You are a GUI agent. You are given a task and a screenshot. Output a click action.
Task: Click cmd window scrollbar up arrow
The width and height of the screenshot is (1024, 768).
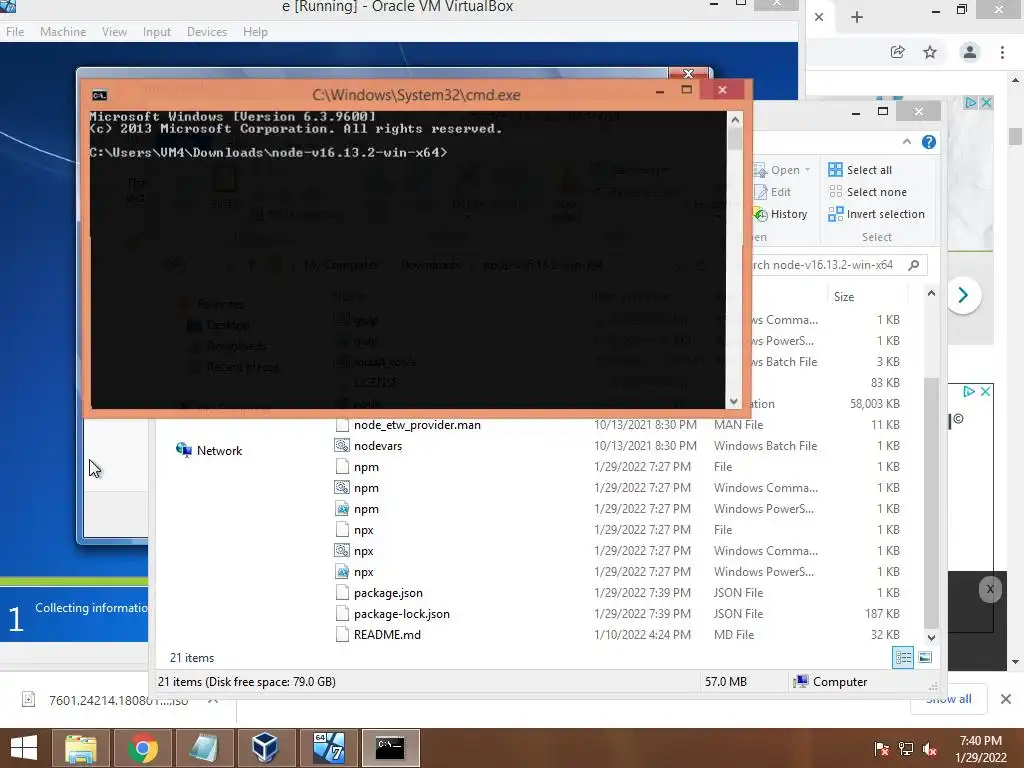pos(735,120)
